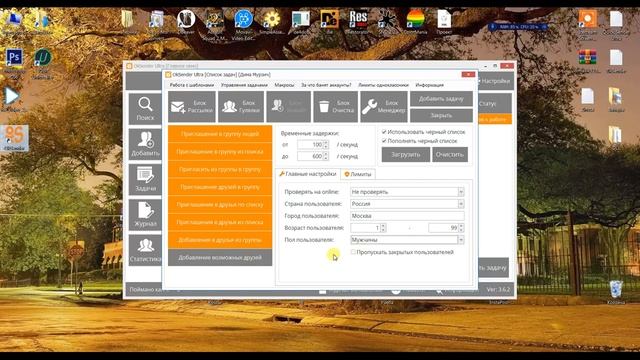640x360 pixels.
Task: Expand the Пол пользователя dropdown
Action: tap(461, 240)
